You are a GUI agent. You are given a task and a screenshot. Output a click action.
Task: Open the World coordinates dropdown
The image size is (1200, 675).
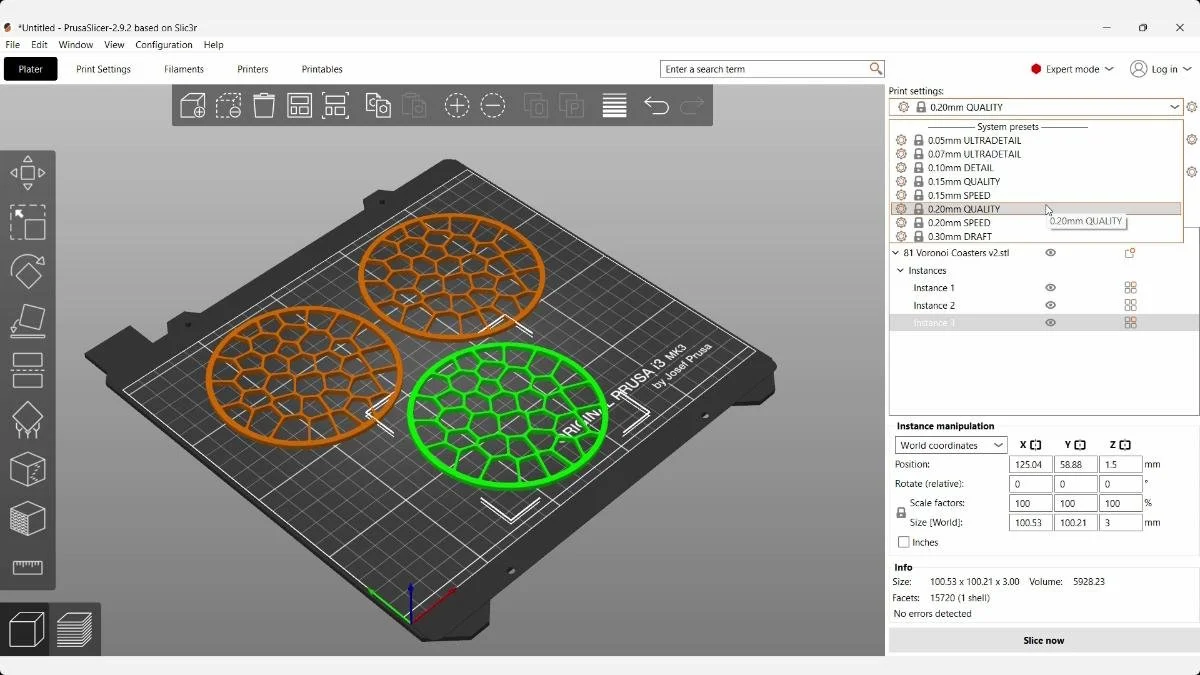tap(951, 445)
